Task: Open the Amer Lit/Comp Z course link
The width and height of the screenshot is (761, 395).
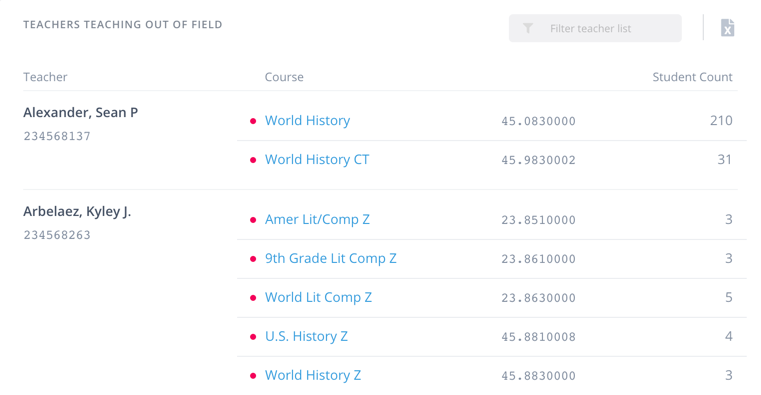Action: (317, 219)
